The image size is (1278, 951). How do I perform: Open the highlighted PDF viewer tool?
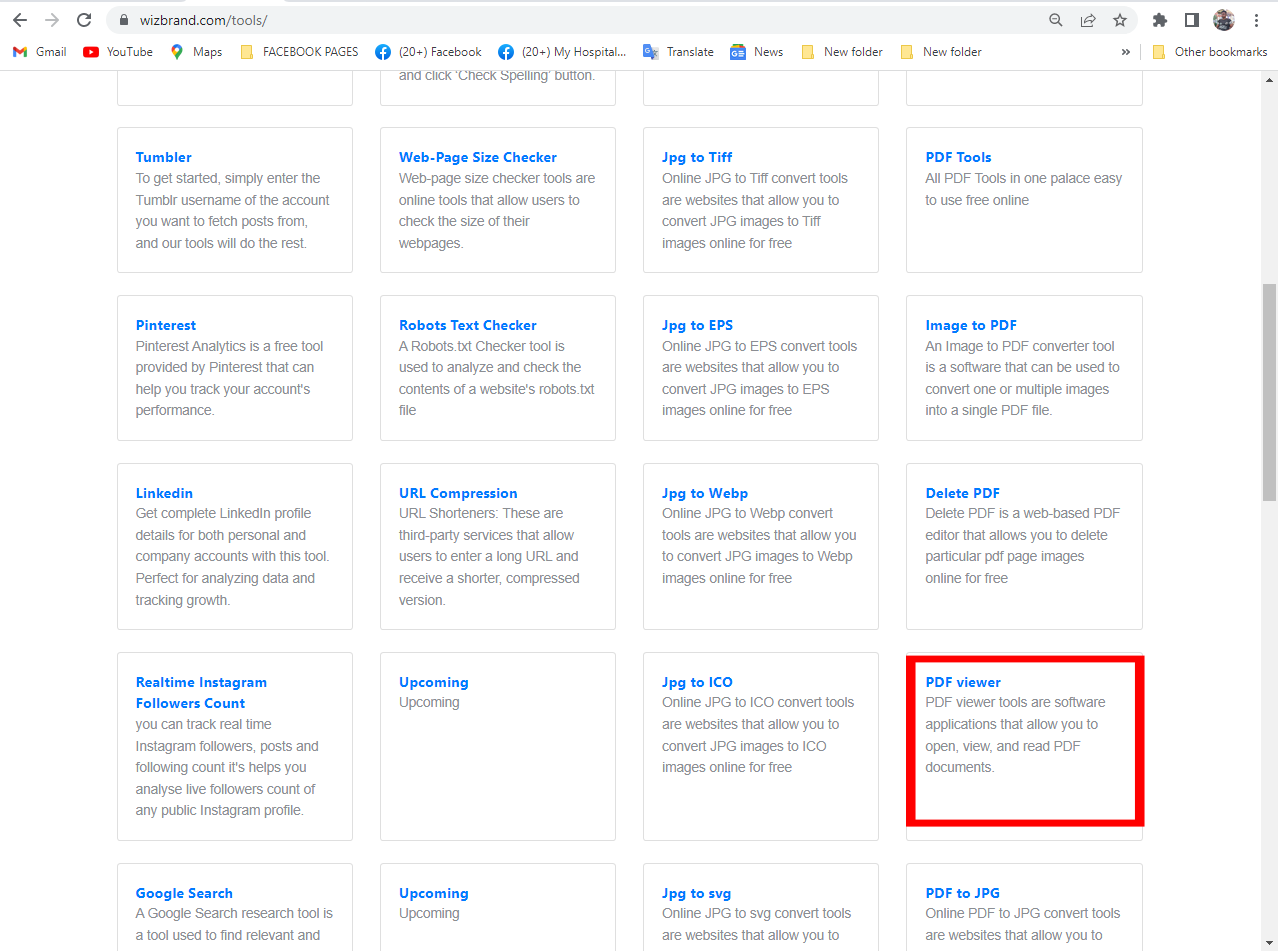pos(963,682)
